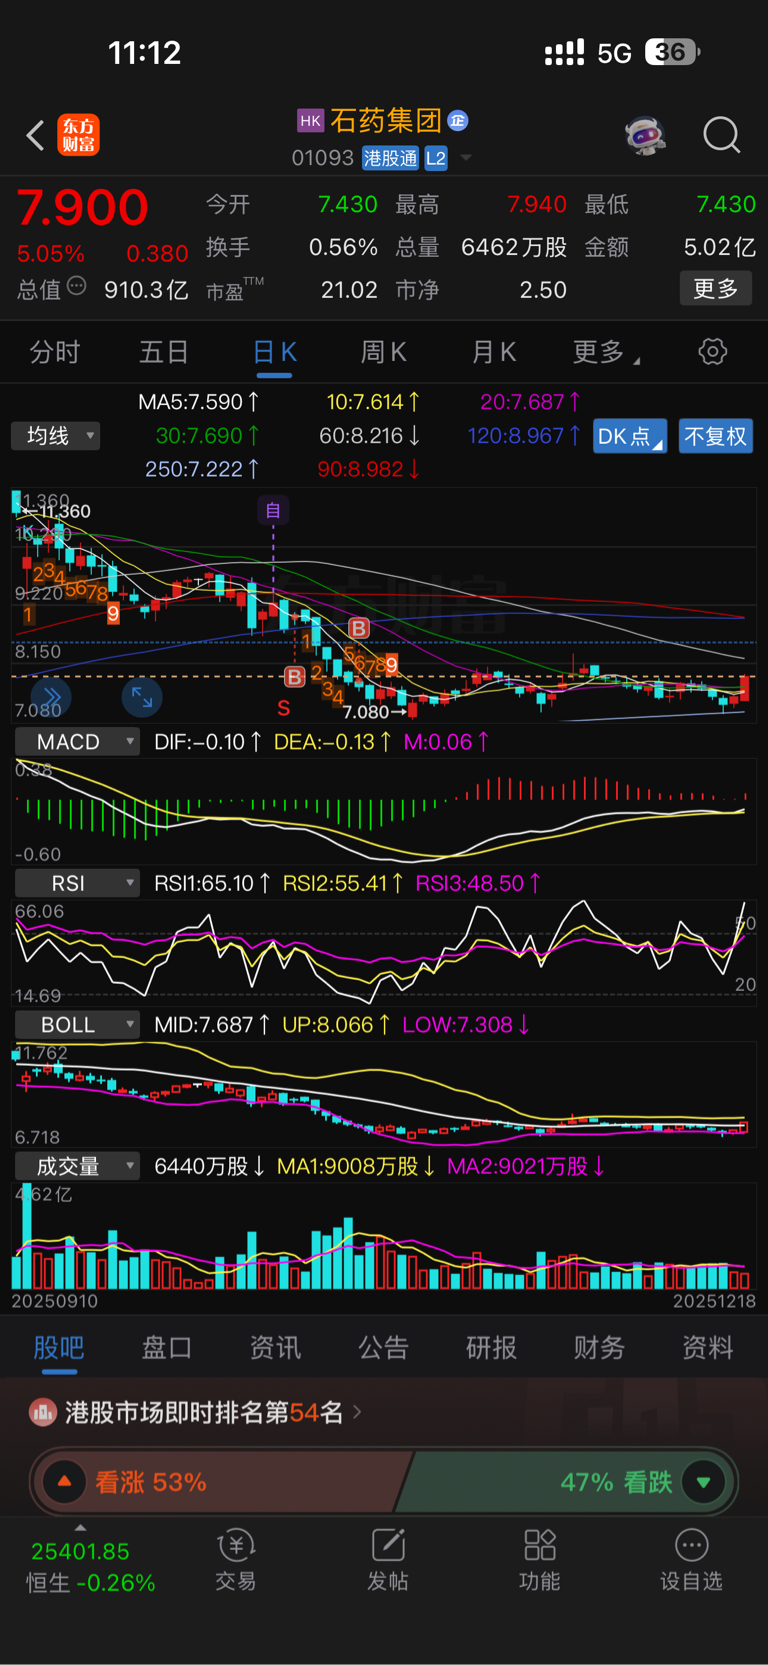Screen dimensions: 768x1665
Task: Switch to the 分时 chart tab
Action: [x=55, y=352]
